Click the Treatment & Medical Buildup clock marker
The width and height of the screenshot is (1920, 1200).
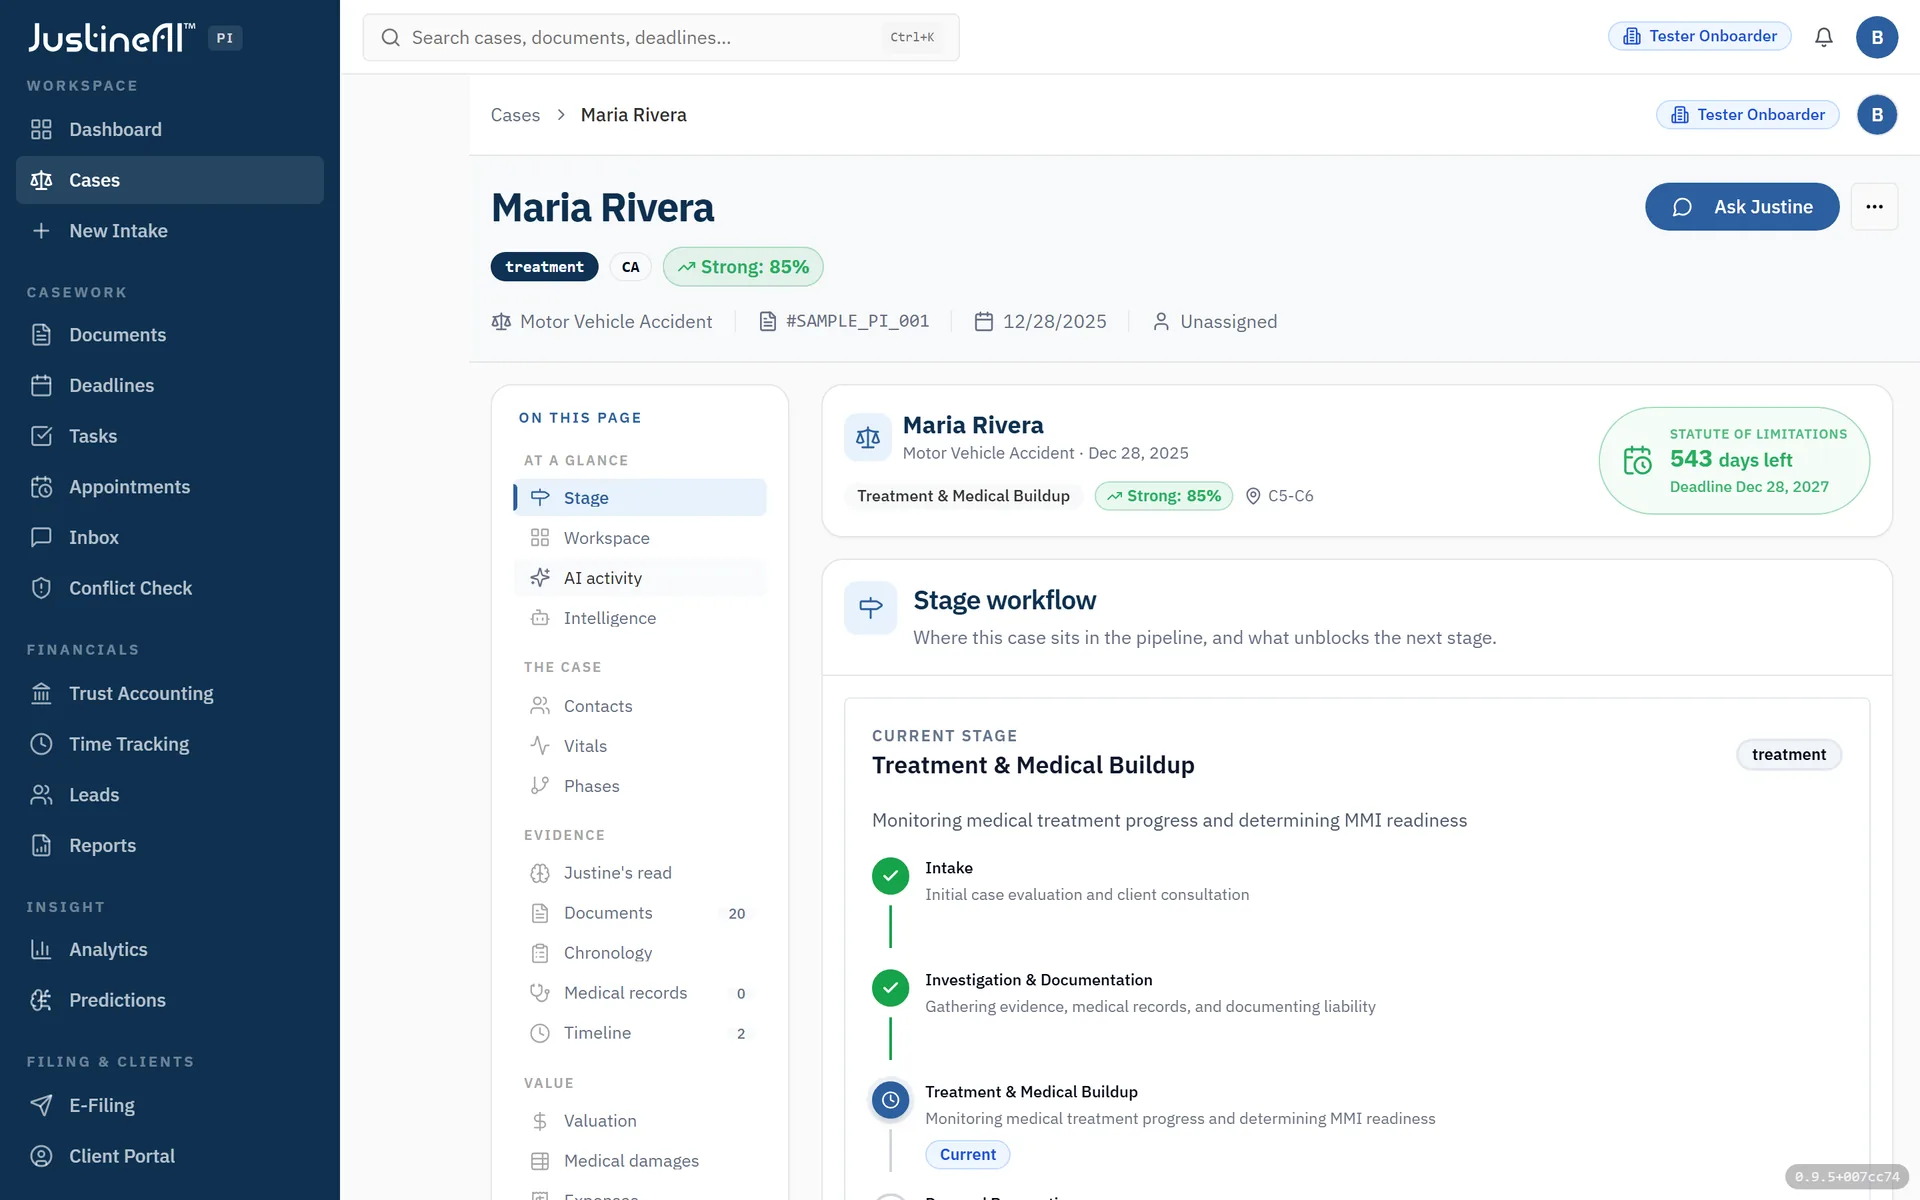(x=890, y=1100)
